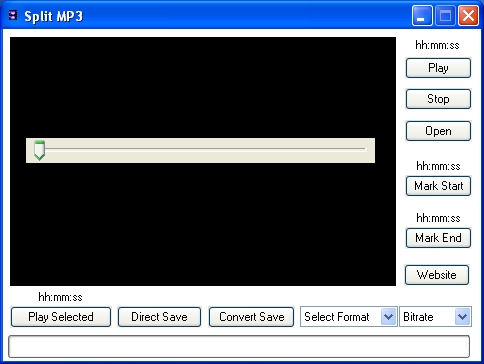The image size is (484, 364).
Task: Minimize the Split MP3 window
Action: pos(422,15)
